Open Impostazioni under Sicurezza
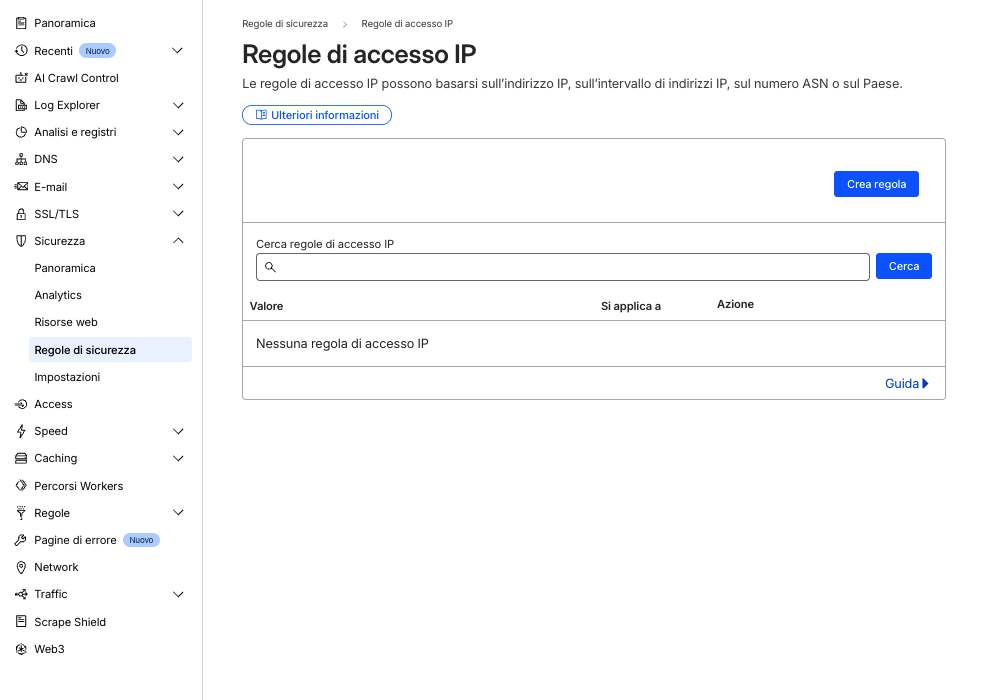This screenshot has height=700, width=981. point(67,377)
